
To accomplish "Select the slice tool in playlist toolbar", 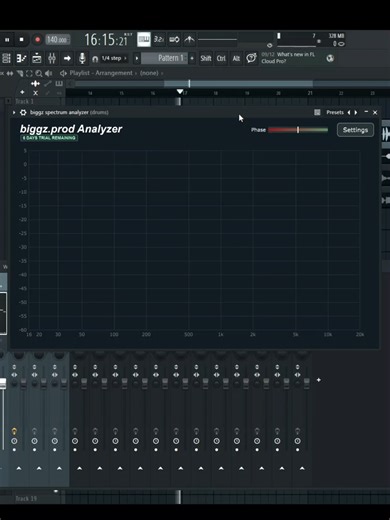I will (20, 73).
